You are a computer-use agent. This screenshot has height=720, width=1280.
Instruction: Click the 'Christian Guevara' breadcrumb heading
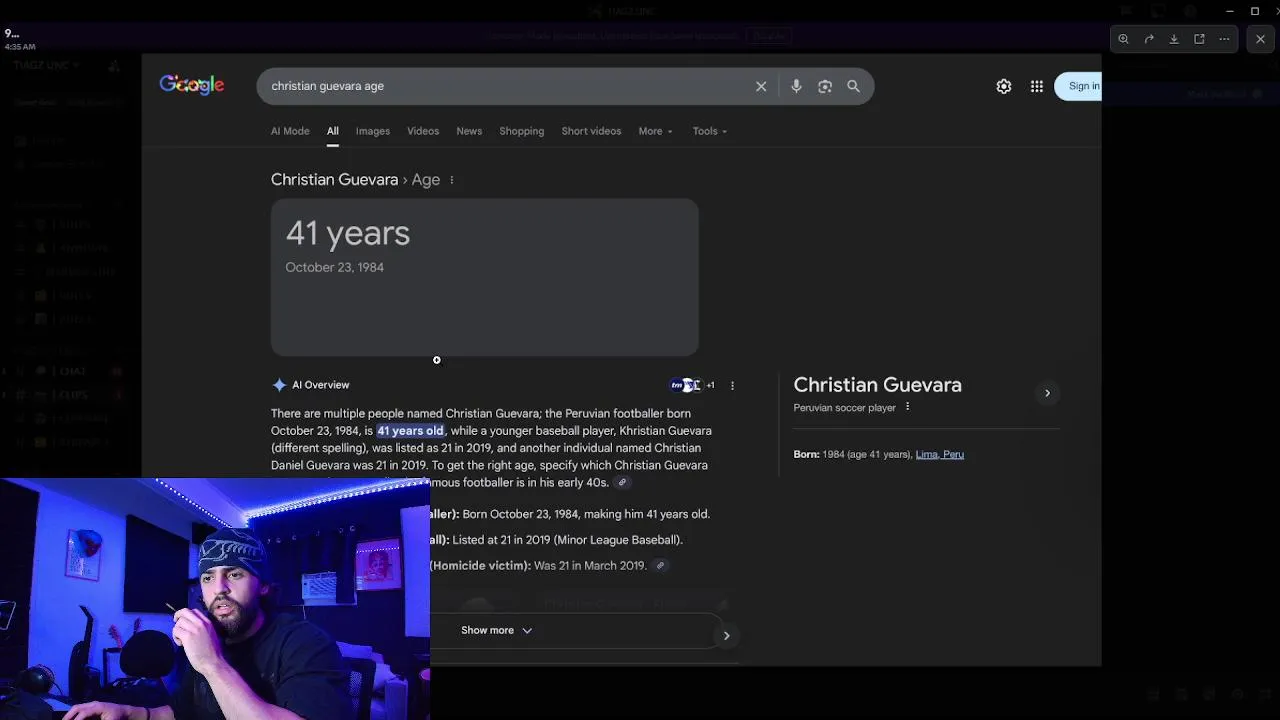click(x=334, y=180)
